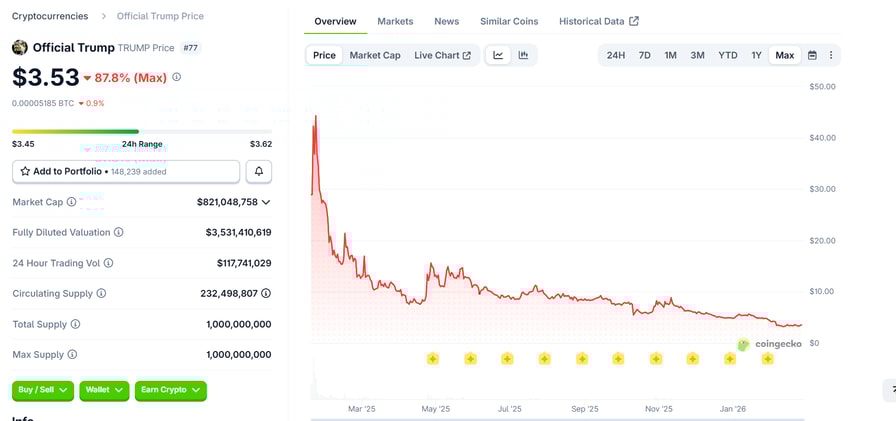This screenshot has width=896, height=421.
Task: Click info icon next to Fully Diluted Valuation
Action: pos(119,232)
